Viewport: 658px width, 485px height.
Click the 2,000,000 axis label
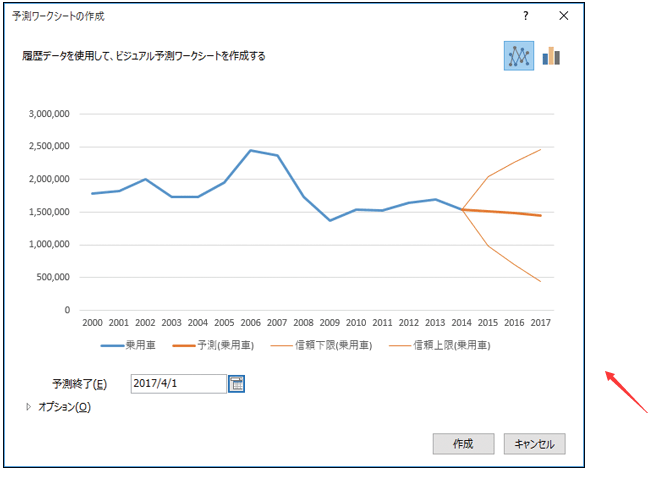pyautogui.click(x=49, y=179)
